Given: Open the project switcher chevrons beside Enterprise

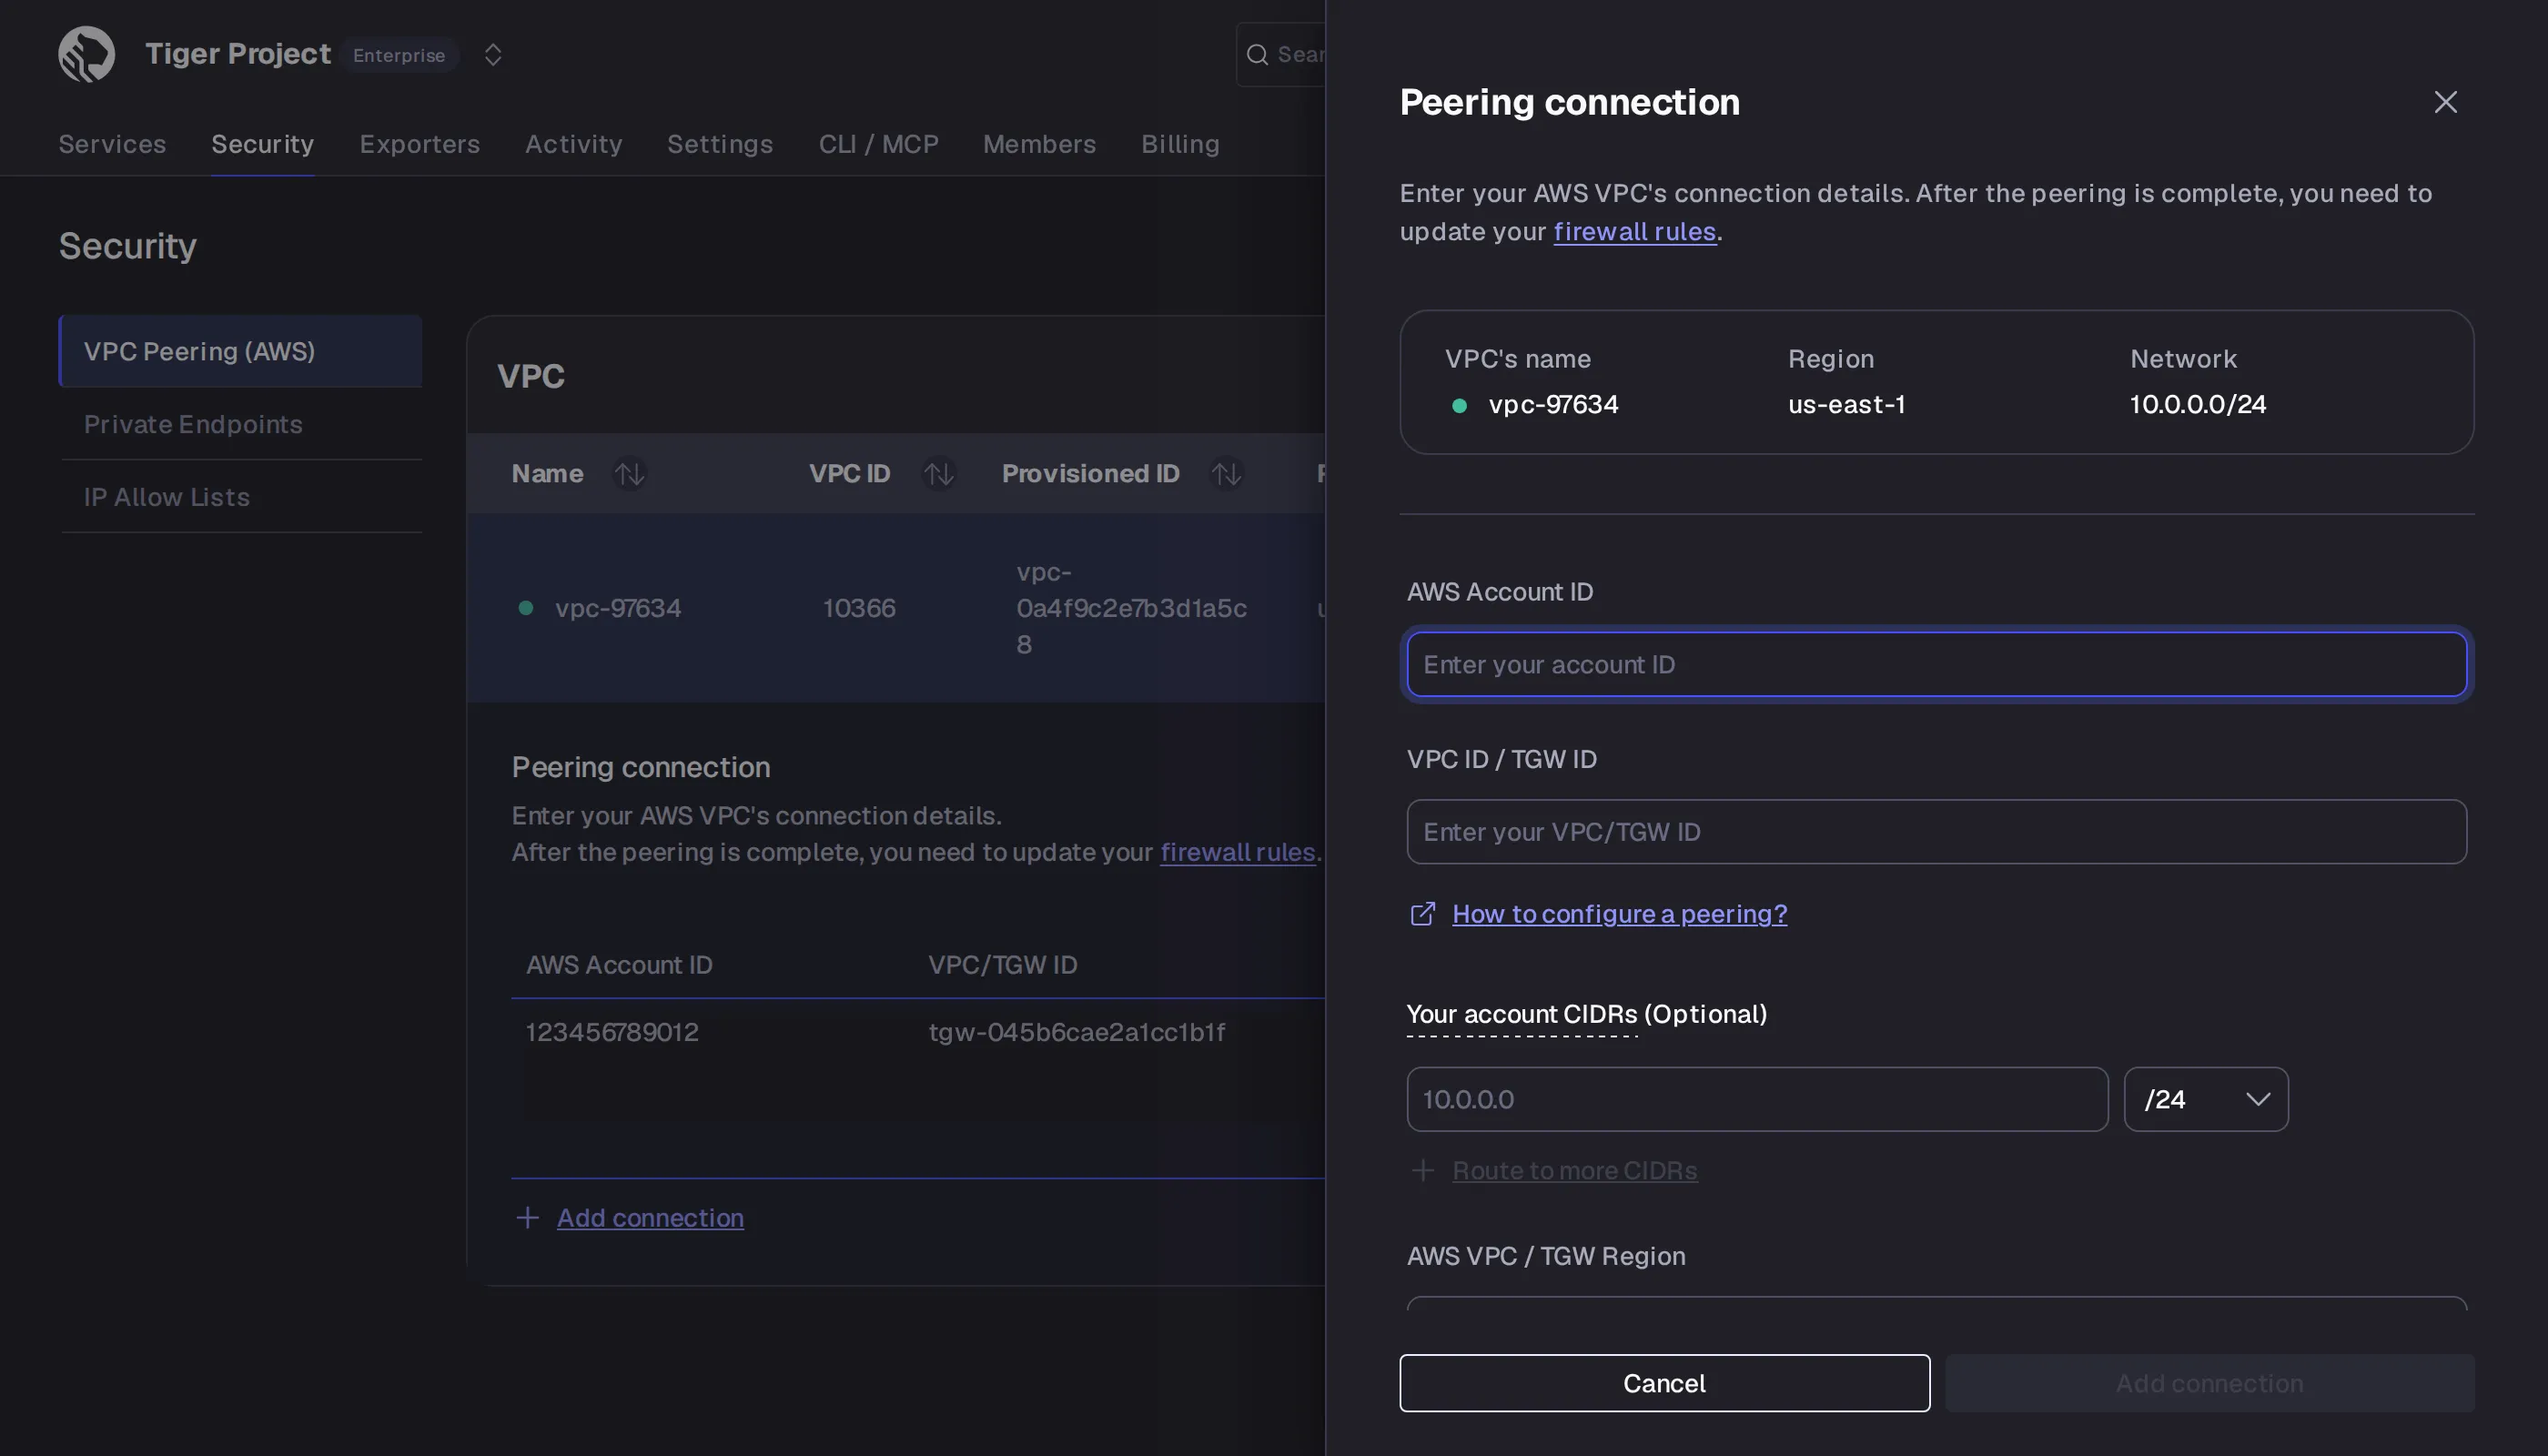Looking at the screenshot, I should (x=493, y=54).
